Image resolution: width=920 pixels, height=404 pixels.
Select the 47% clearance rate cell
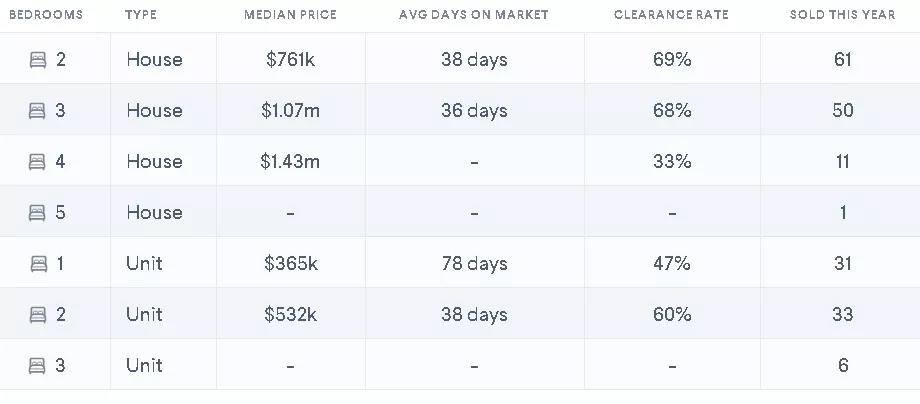coord(671,264)
